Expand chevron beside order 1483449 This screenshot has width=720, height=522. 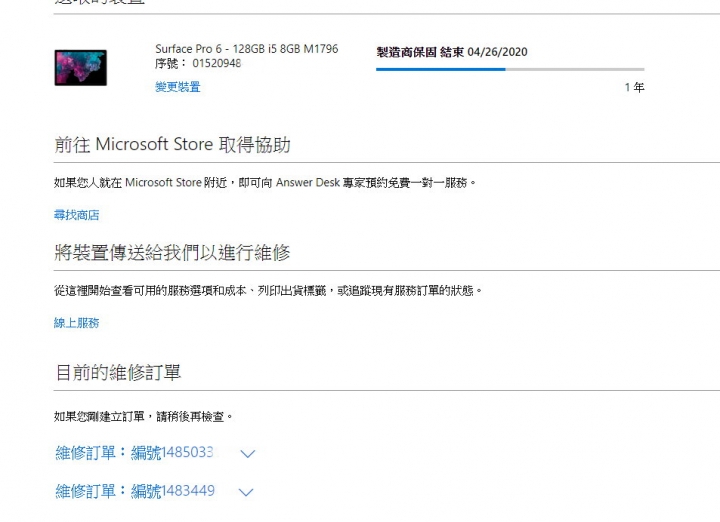pyautogui.click(x=246, y=492)
